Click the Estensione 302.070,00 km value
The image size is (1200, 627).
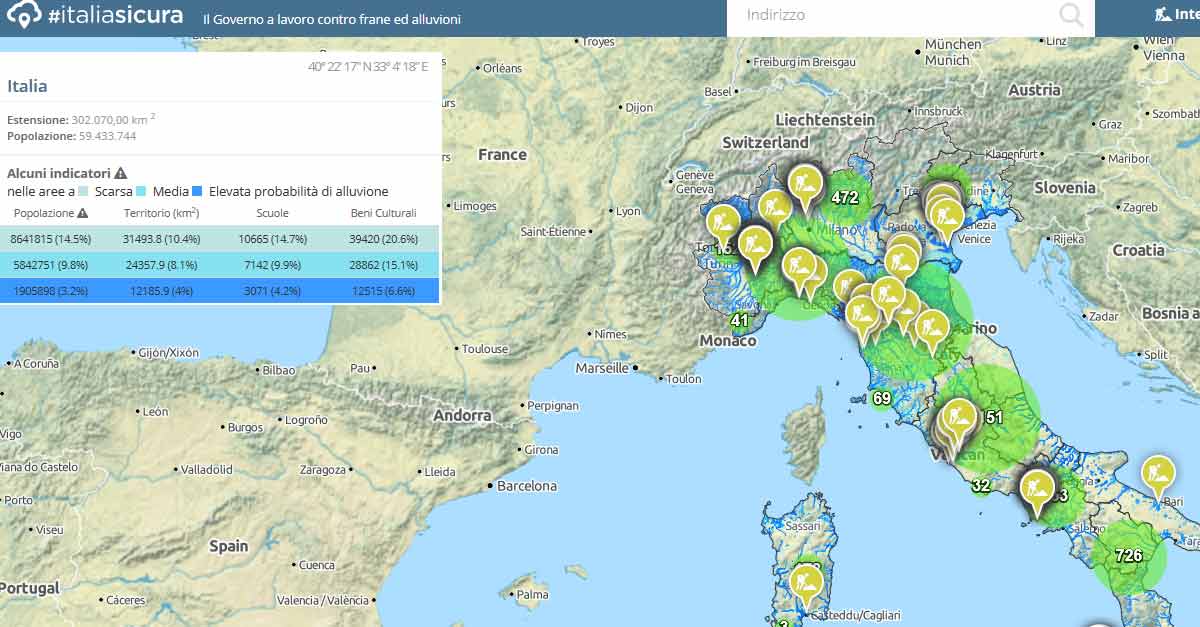(x=113, y=119)
